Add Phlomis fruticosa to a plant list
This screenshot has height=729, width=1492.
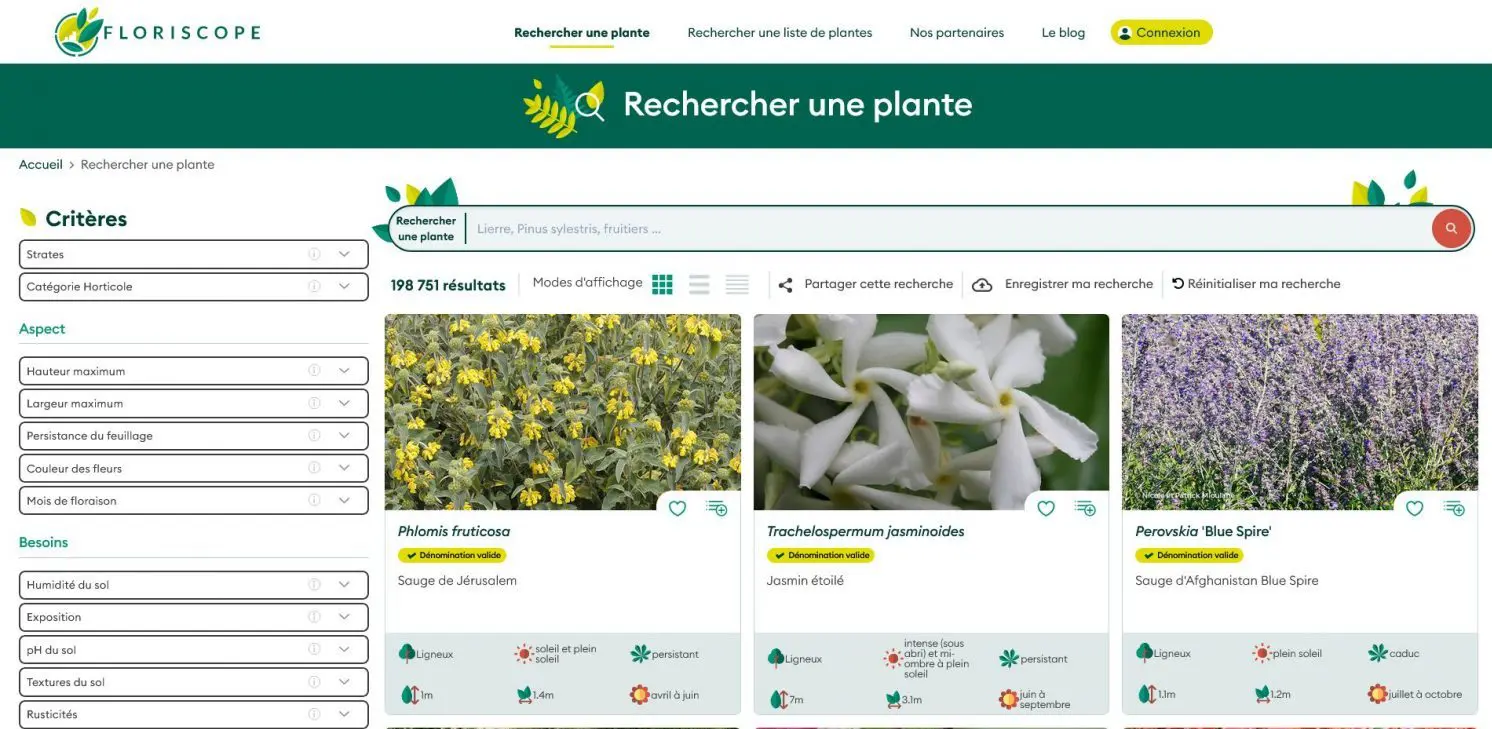[x=716, y=509]
